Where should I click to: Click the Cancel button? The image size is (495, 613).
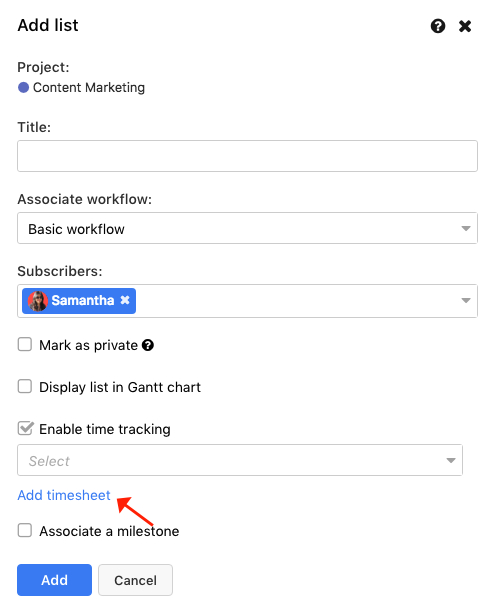pos(135,580)
